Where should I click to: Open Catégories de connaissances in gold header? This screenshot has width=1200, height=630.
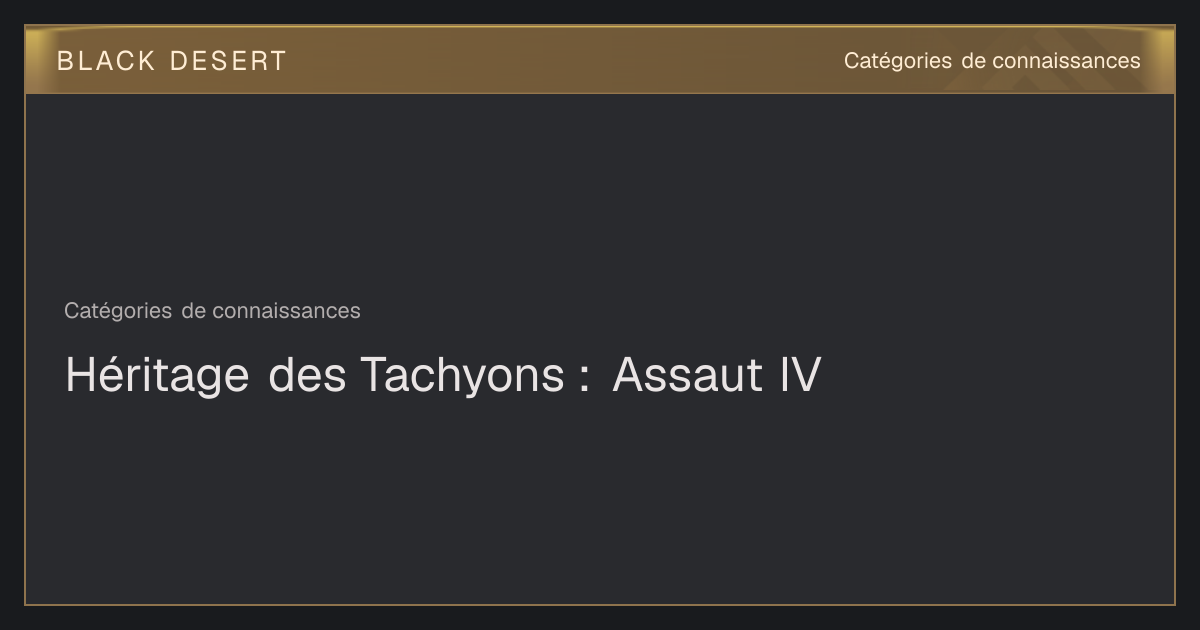(x=991, y=61)
